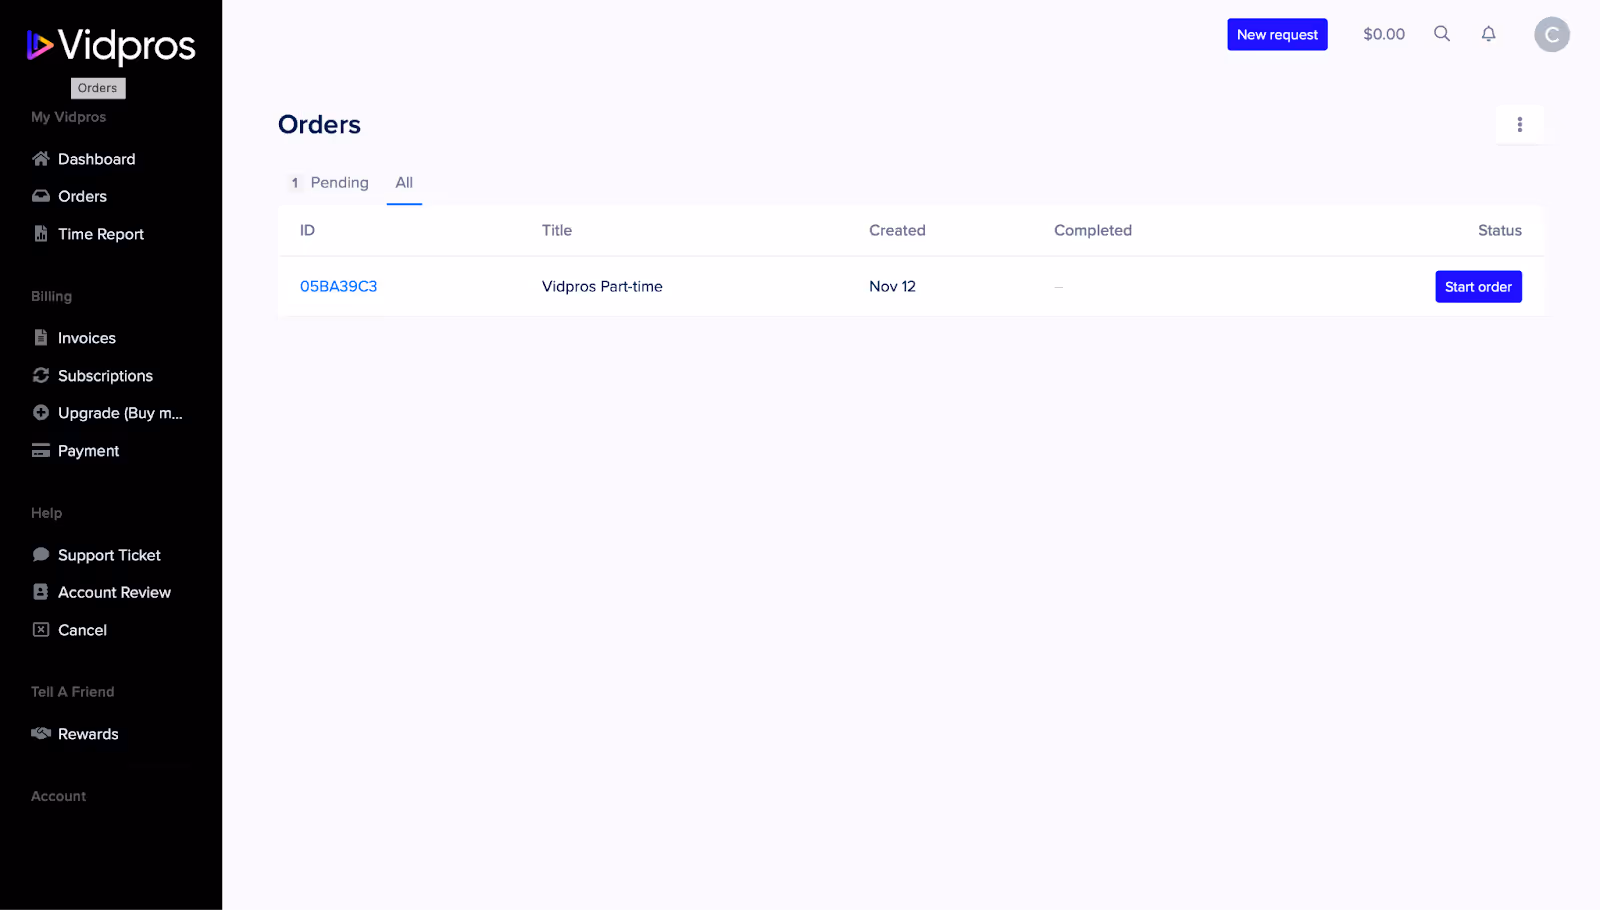This screenshot has width=1600, height=910.
Task: Click the Invoices document icon
Action: (x=41, y=338)
